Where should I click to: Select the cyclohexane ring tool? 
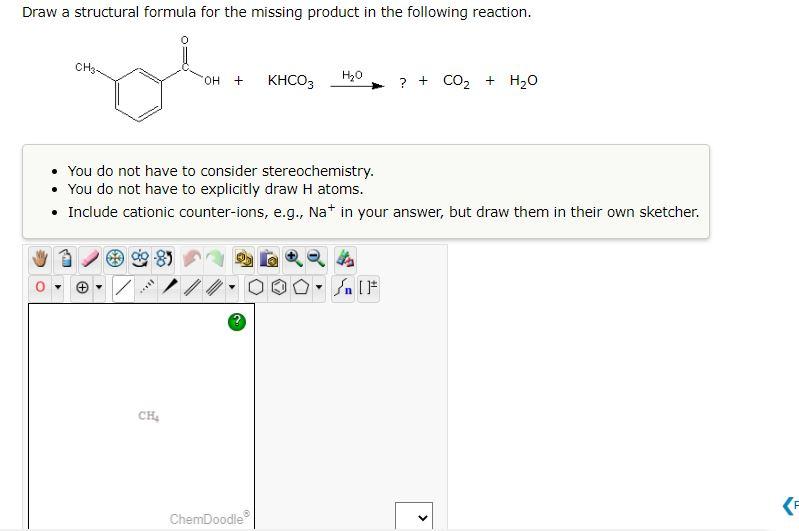click(256, 287)
